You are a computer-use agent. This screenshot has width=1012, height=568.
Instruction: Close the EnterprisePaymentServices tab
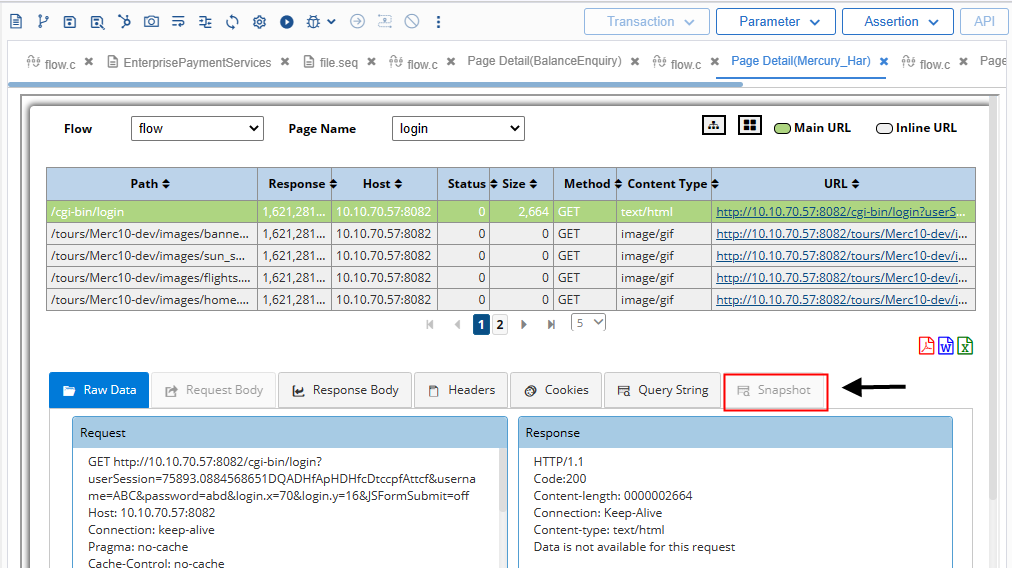(285, 62)
